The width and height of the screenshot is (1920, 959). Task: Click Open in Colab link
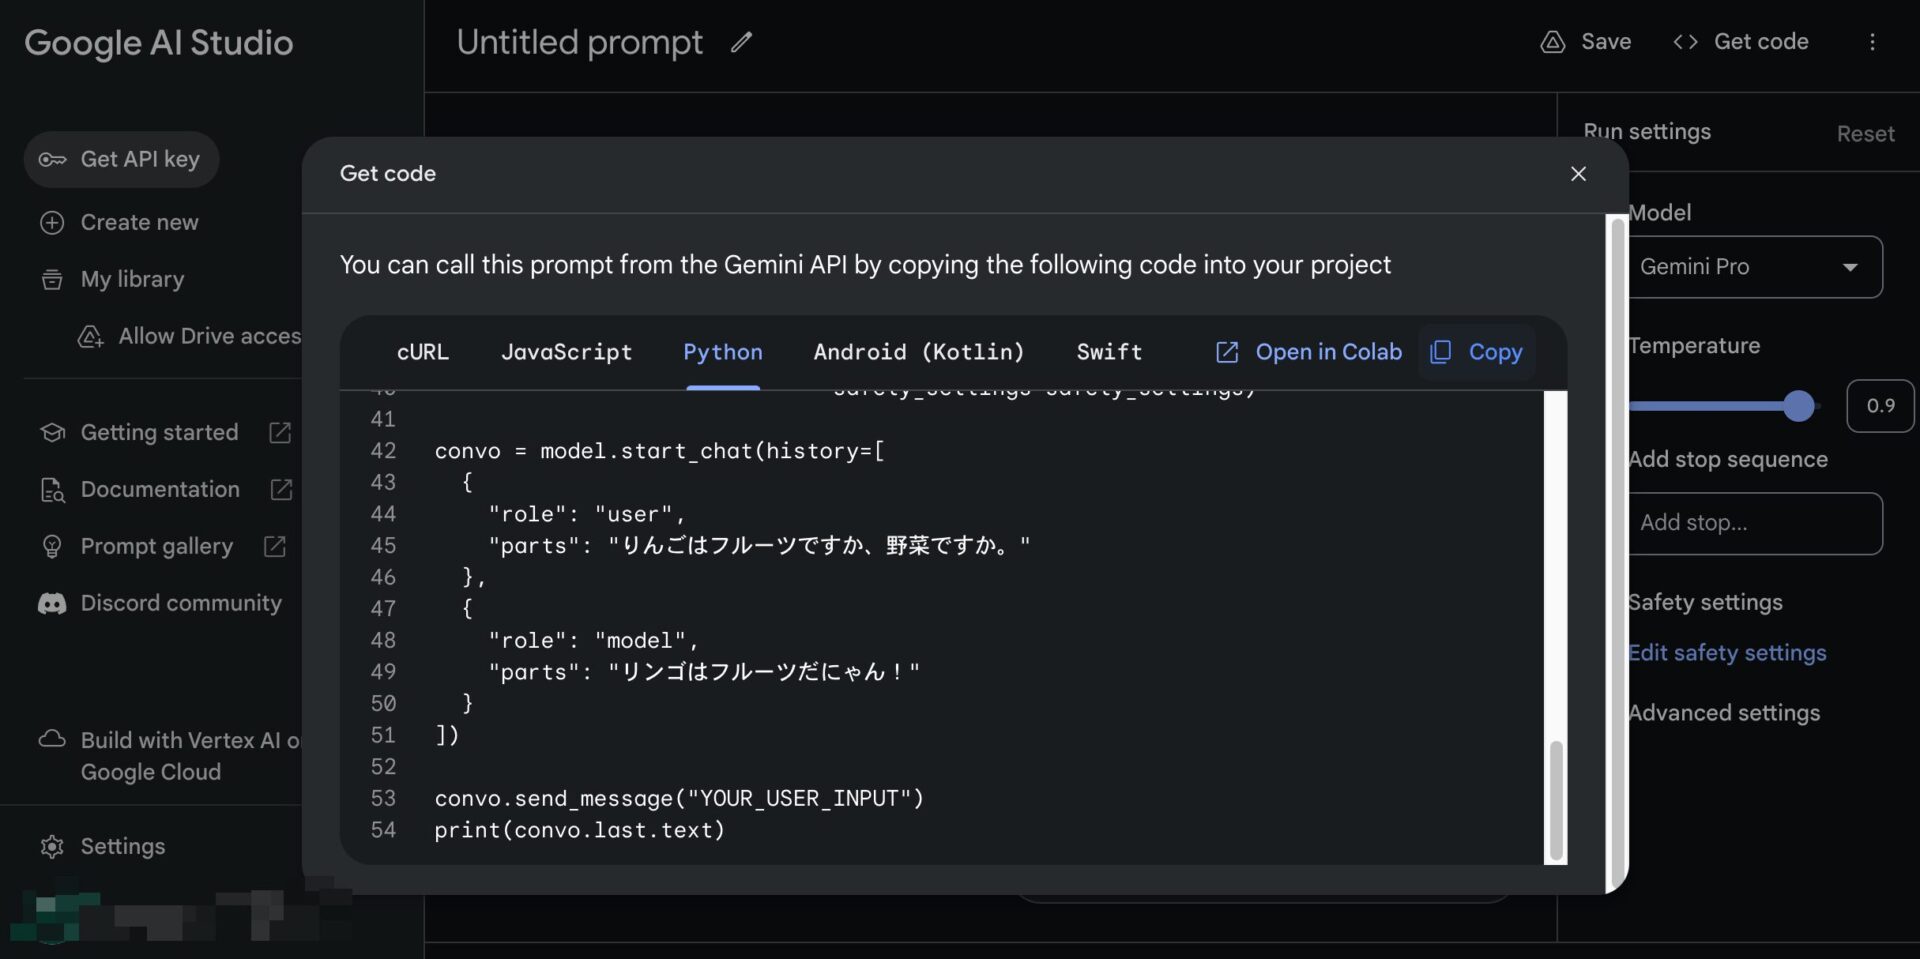(x=1308, y=352)
